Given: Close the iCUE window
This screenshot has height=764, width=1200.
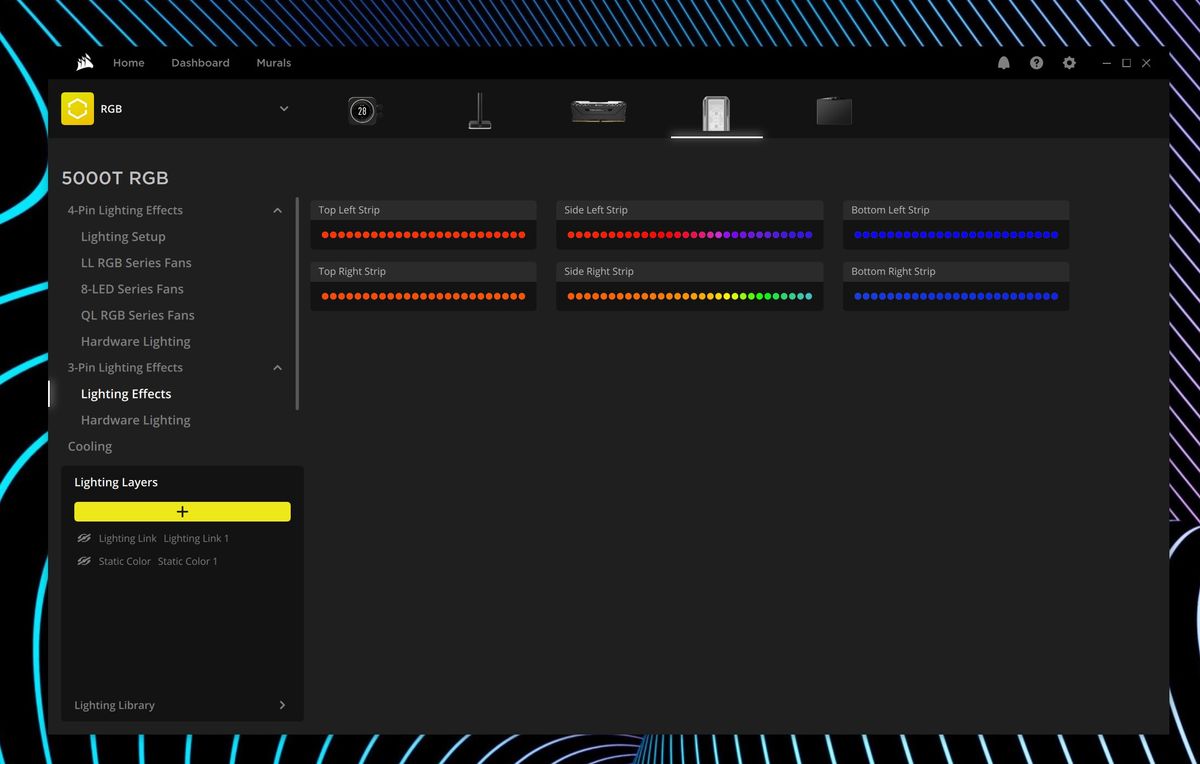Looking at the screenshot, I should [x=1146, y=62].
